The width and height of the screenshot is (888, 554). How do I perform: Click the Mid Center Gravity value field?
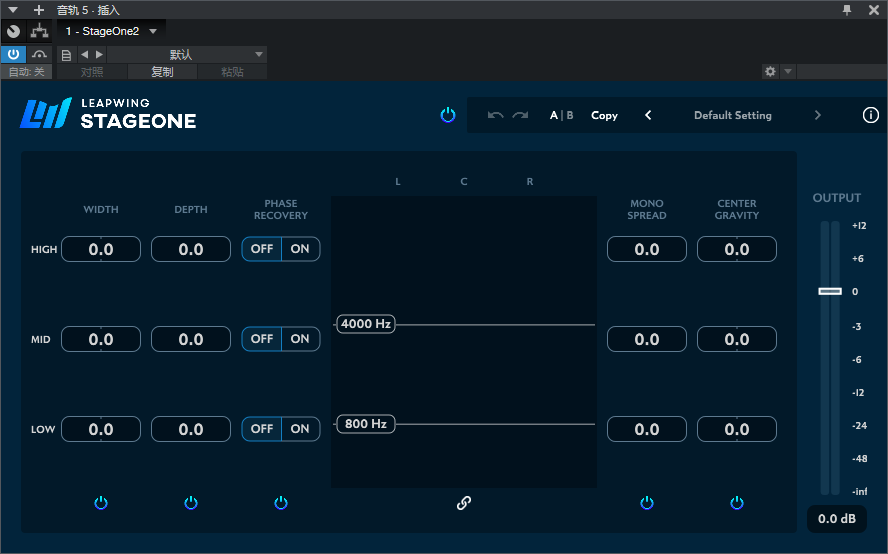[x=737, y=339]
